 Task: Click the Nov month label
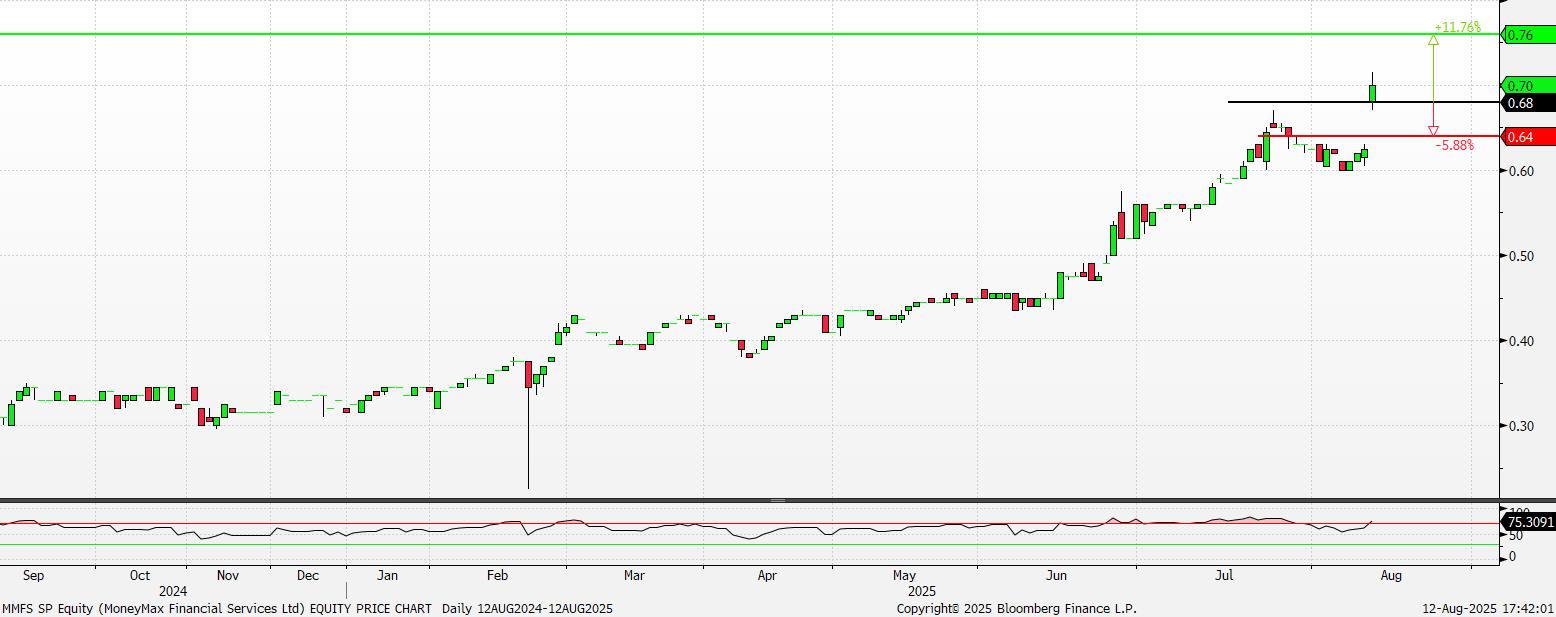pos(227,576)
